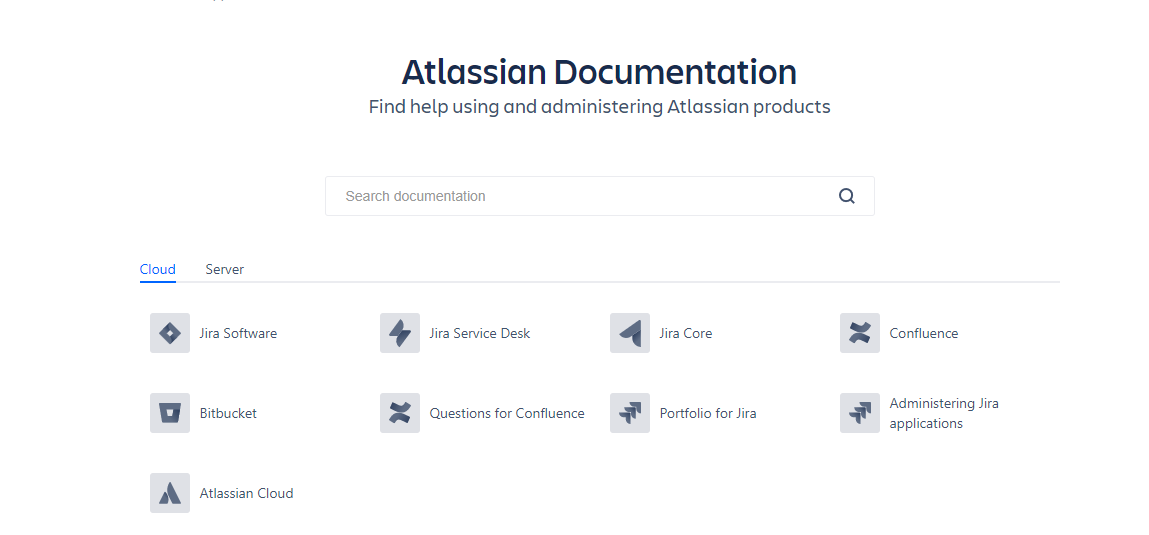The image size is (1149, 535).
Task: Open the Atlassian Cloud text link
Action: point(246,493)
